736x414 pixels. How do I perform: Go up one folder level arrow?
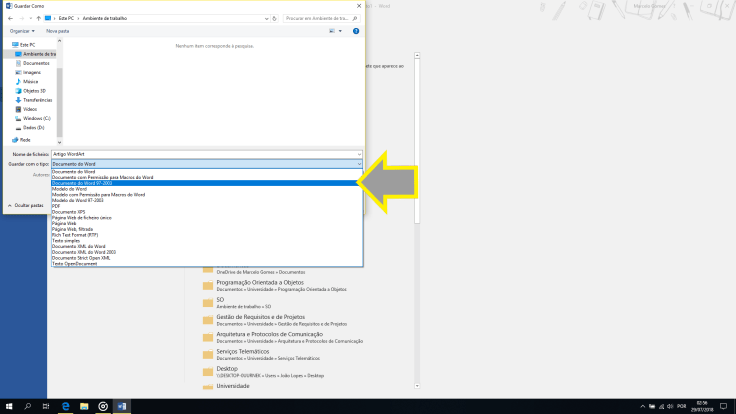(36, 18)
